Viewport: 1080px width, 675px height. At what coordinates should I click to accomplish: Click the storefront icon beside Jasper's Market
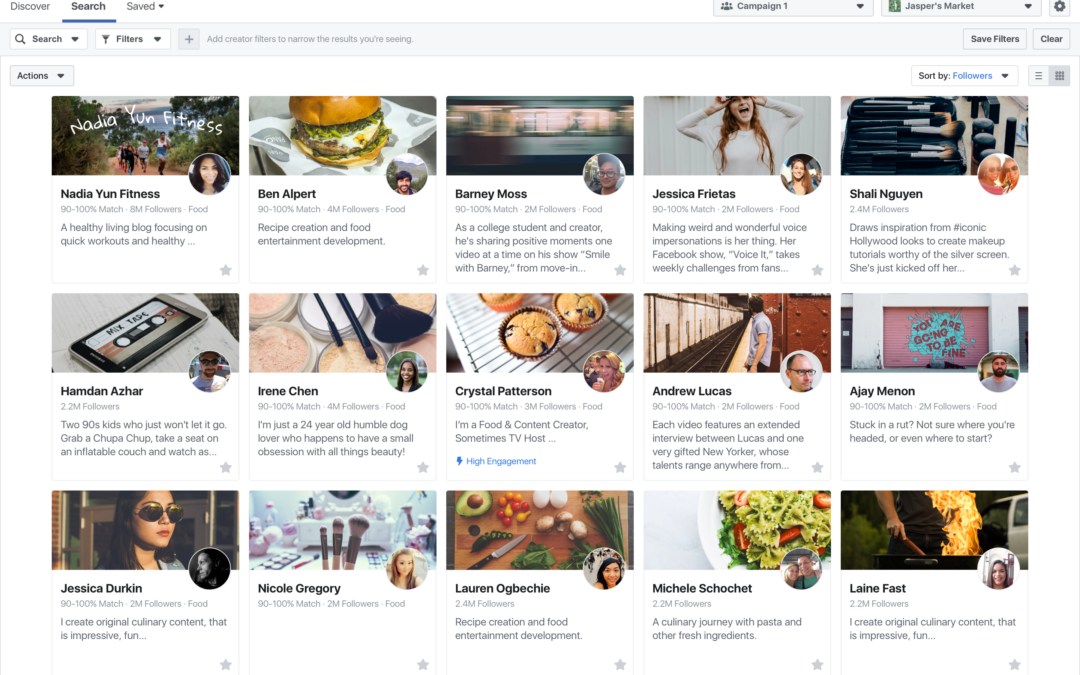(894, 7)
